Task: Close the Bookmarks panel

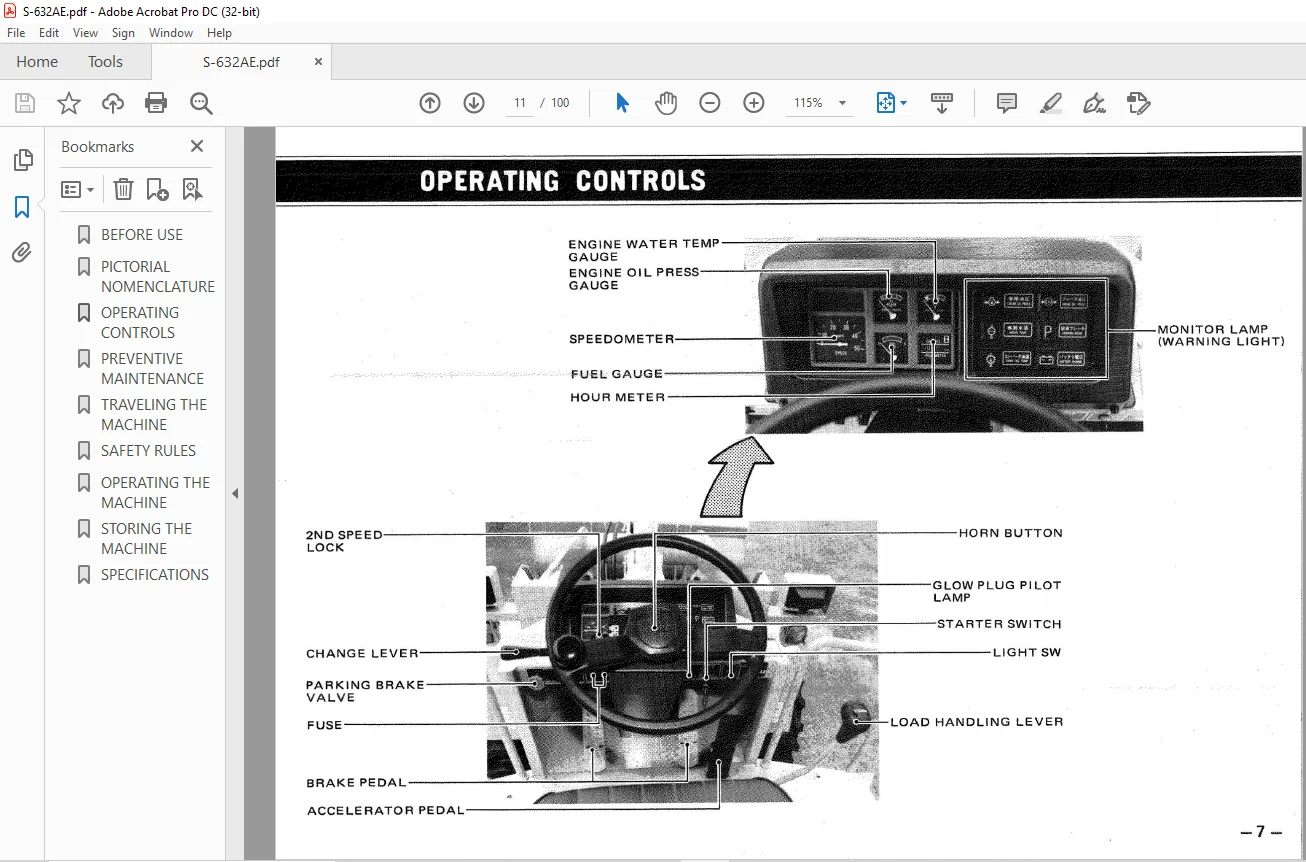Action: coord(197,146)
